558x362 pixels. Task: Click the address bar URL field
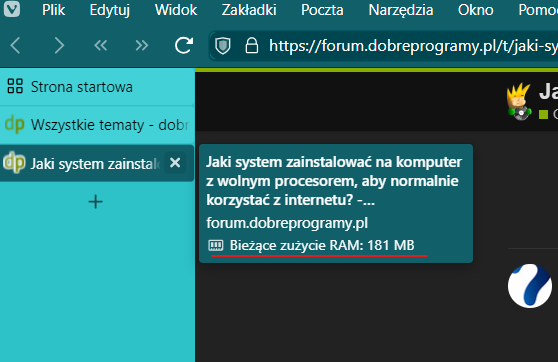413,46
